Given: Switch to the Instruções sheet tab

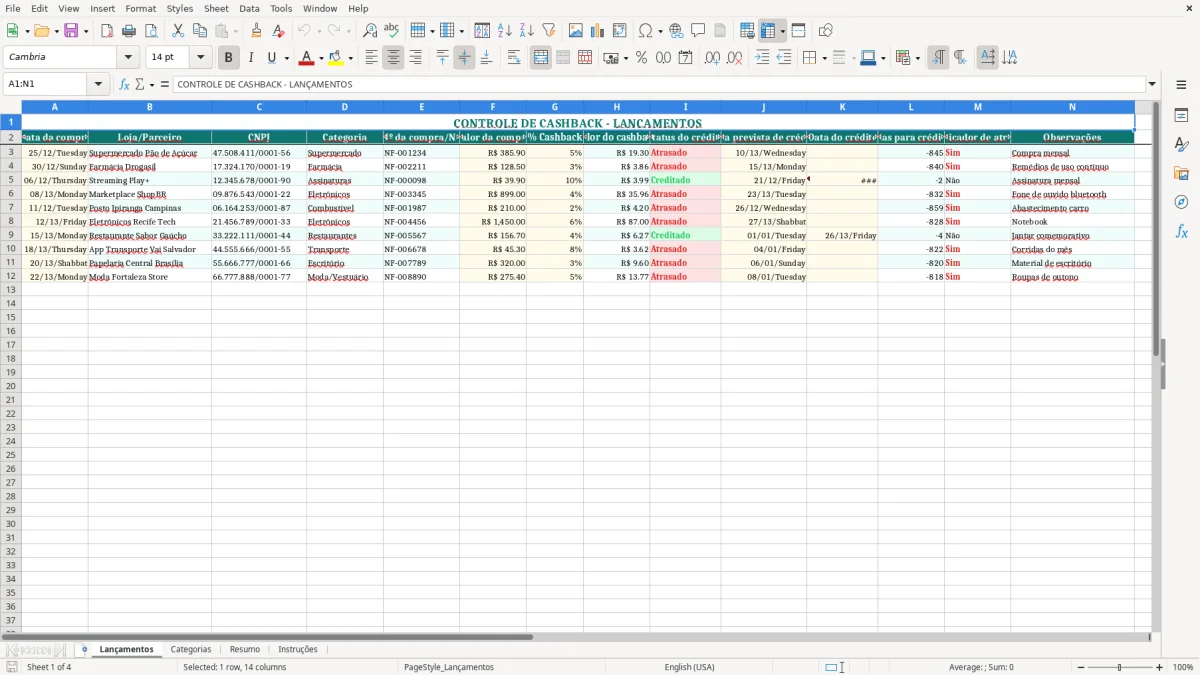Looking at the screenshot, I should [298, 650].
